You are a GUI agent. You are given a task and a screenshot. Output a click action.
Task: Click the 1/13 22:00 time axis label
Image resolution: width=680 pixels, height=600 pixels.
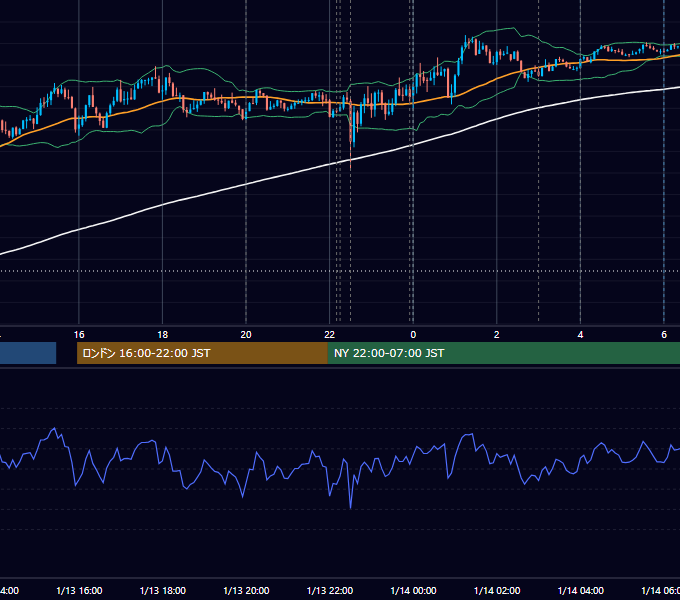pyautogui.click(x=330, y=590)
